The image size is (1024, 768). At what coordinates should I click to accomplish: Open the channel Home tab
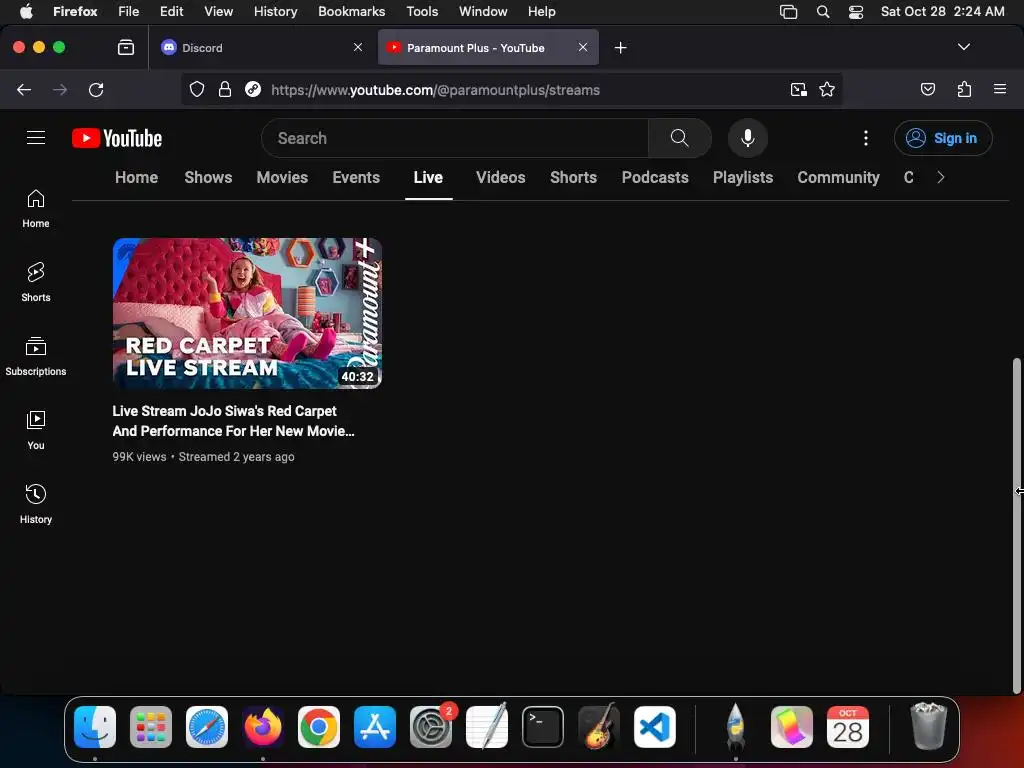pyautogui.click(x=136, y=177)
